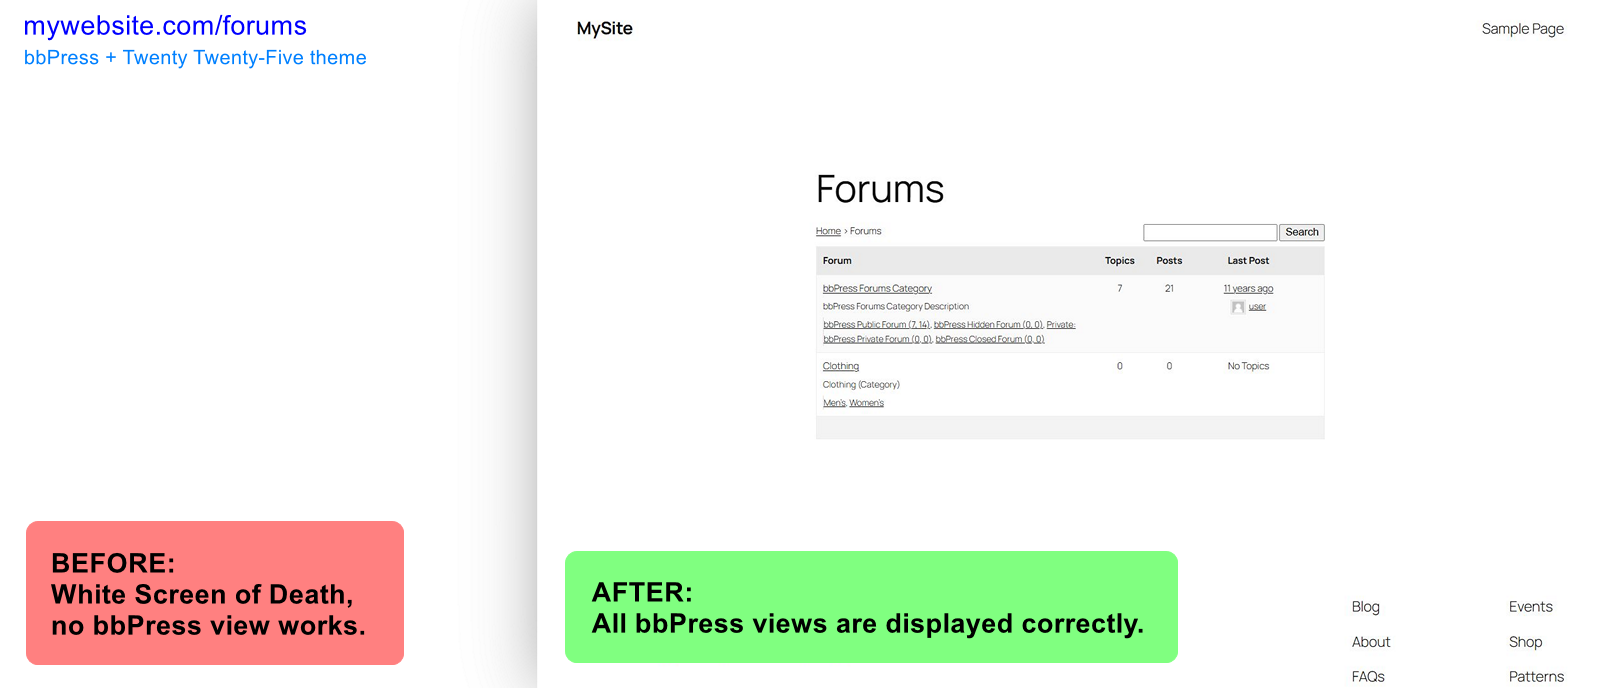This screenshot has width=1600, height=688.
Task: Click the Home breadcrumb link
Action: click(x=828, y=231)
